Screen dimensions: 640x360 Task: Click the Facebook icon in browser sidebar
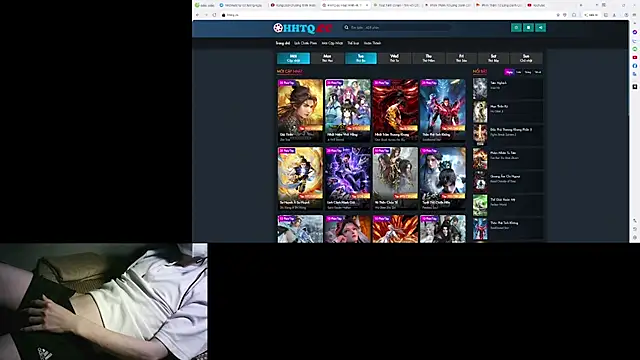(635, 66)
